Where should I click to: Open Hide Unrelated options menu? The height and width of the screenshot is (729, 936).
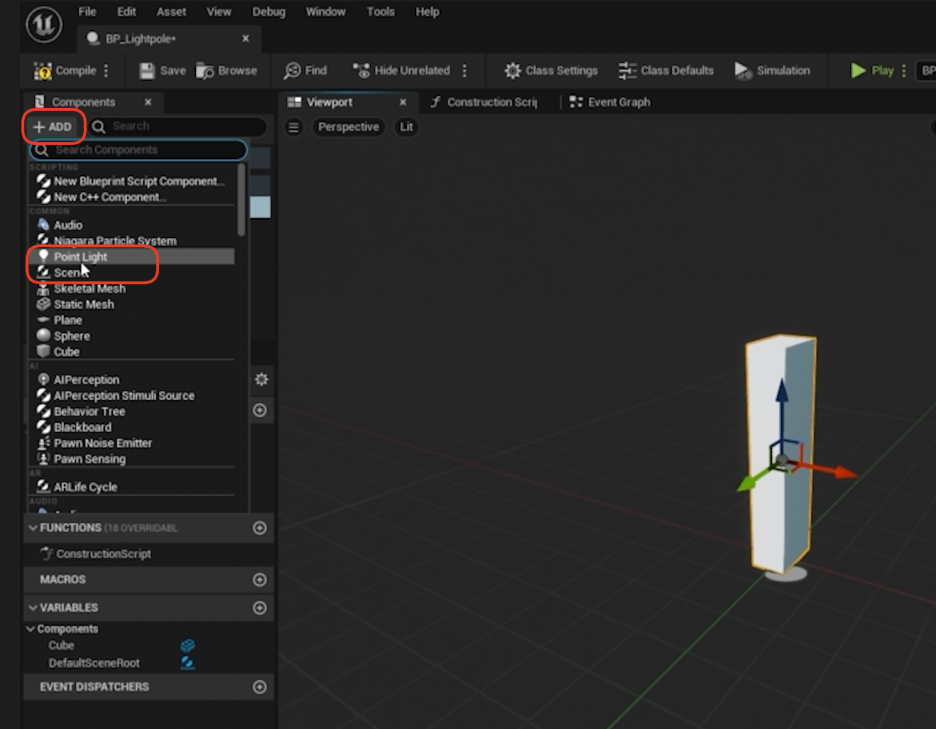[464, 70]
